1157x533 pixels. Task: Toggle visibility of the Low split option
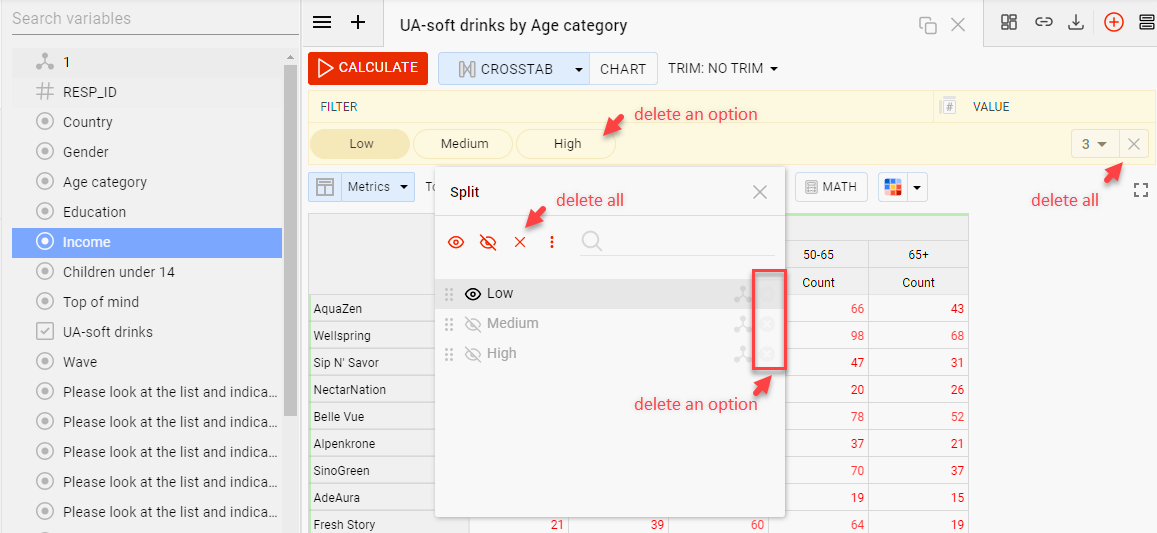(473, 294)
